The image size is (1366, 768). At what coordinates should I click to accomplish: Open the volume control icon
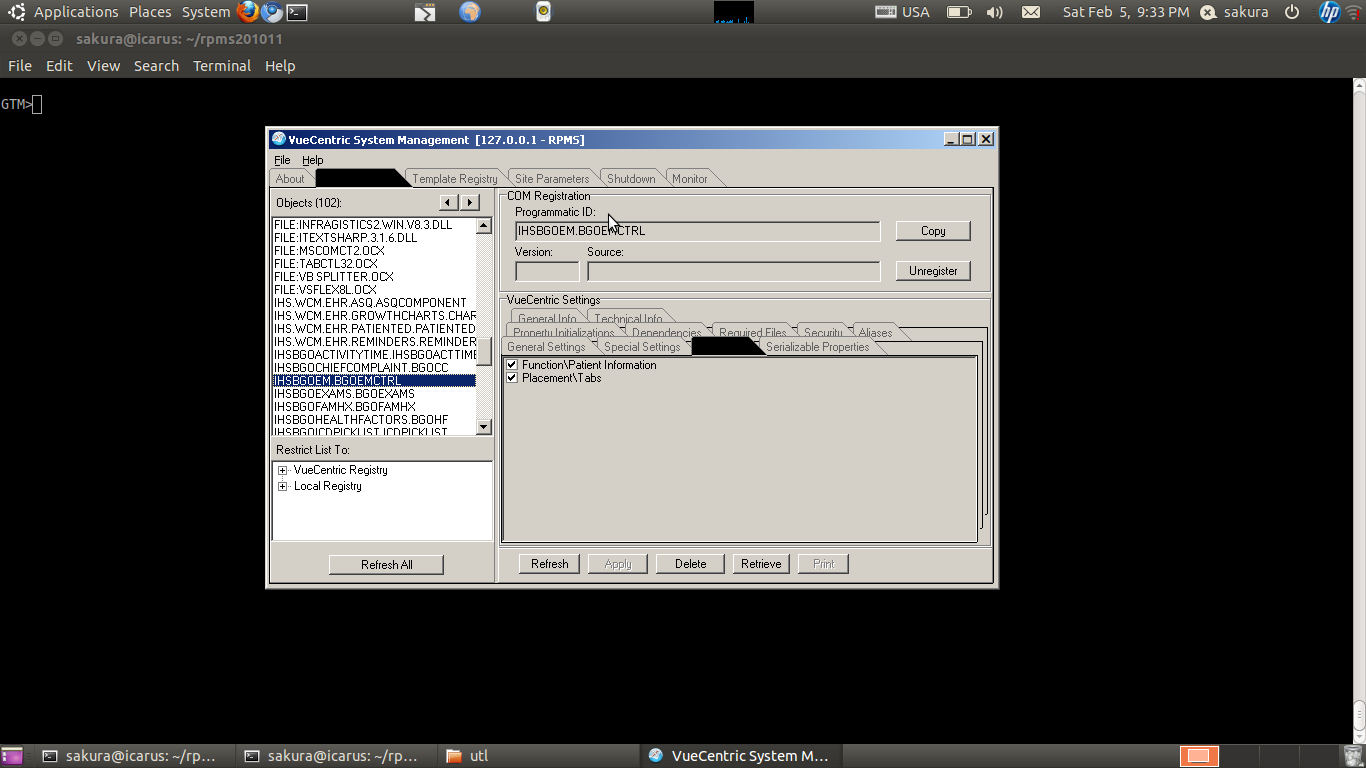994,12
